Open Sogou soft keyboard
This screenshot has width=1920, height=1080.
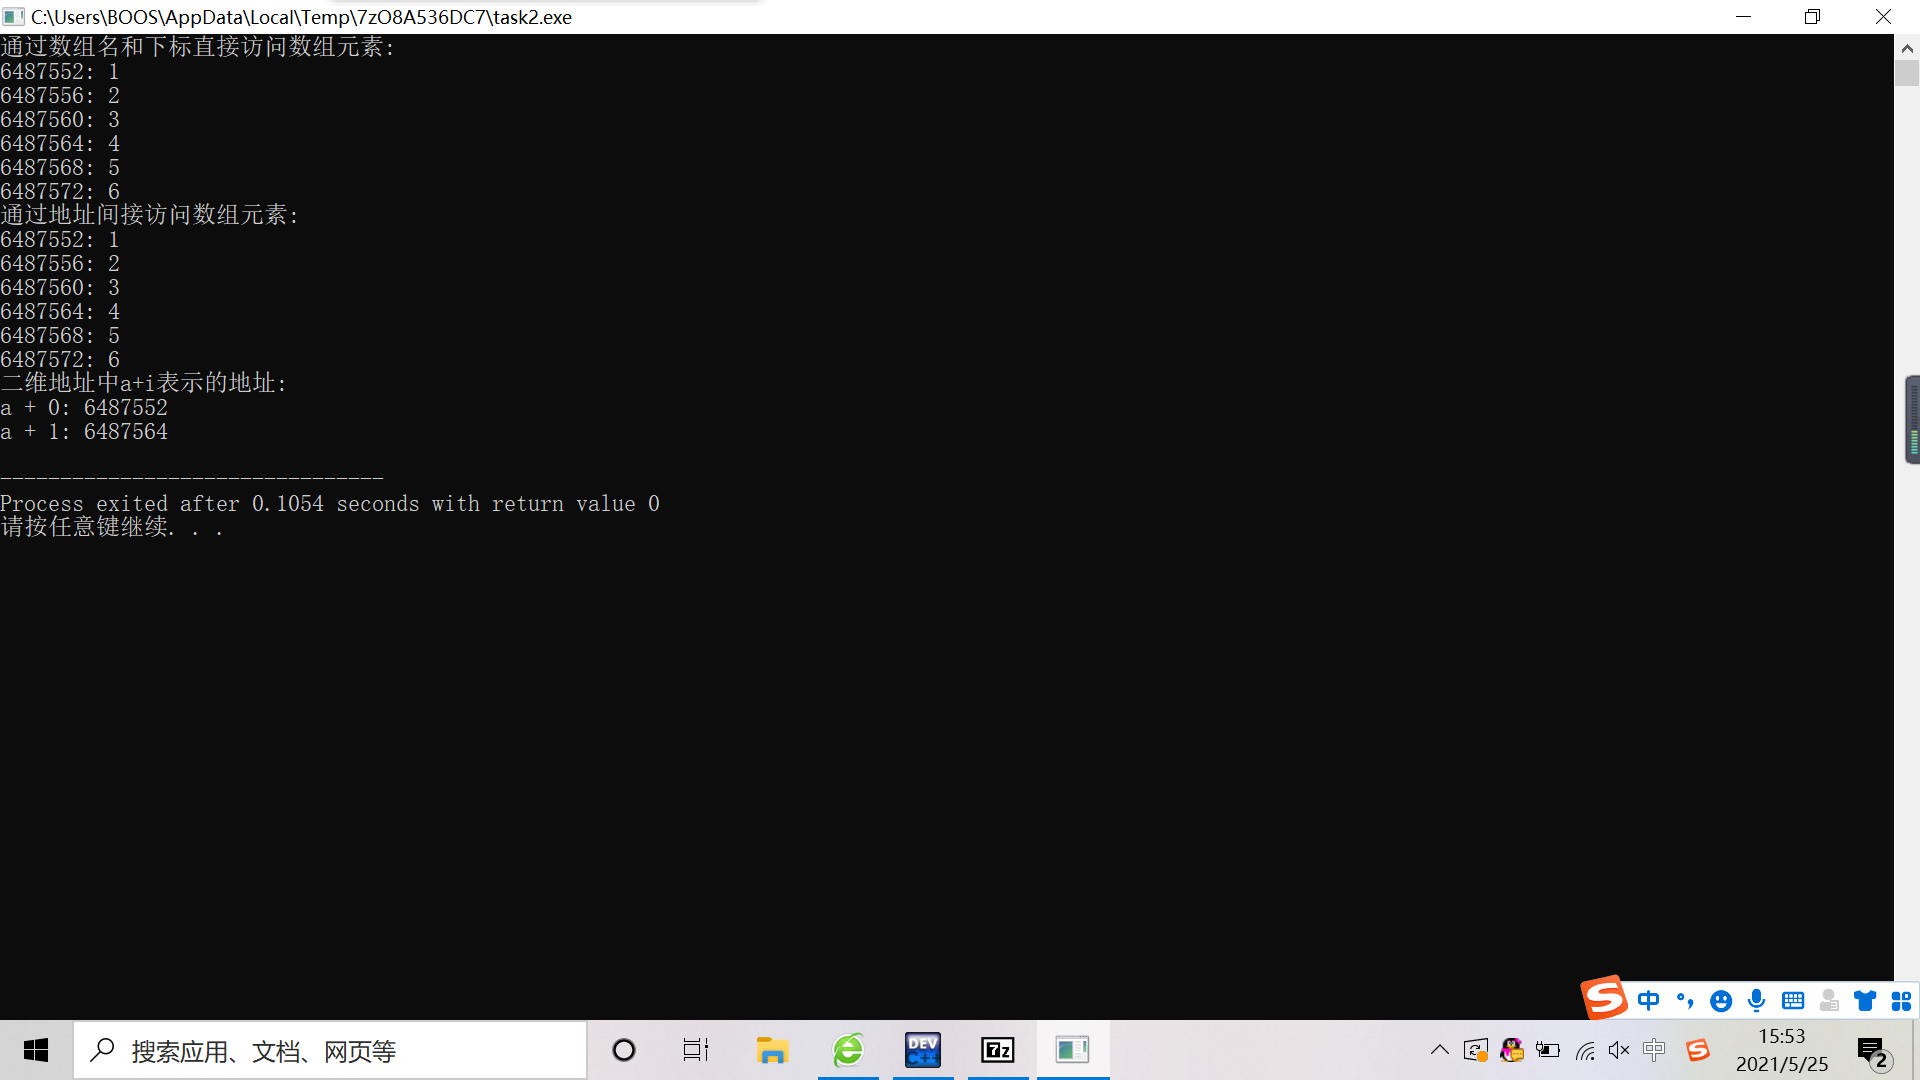point(1793,1000)
